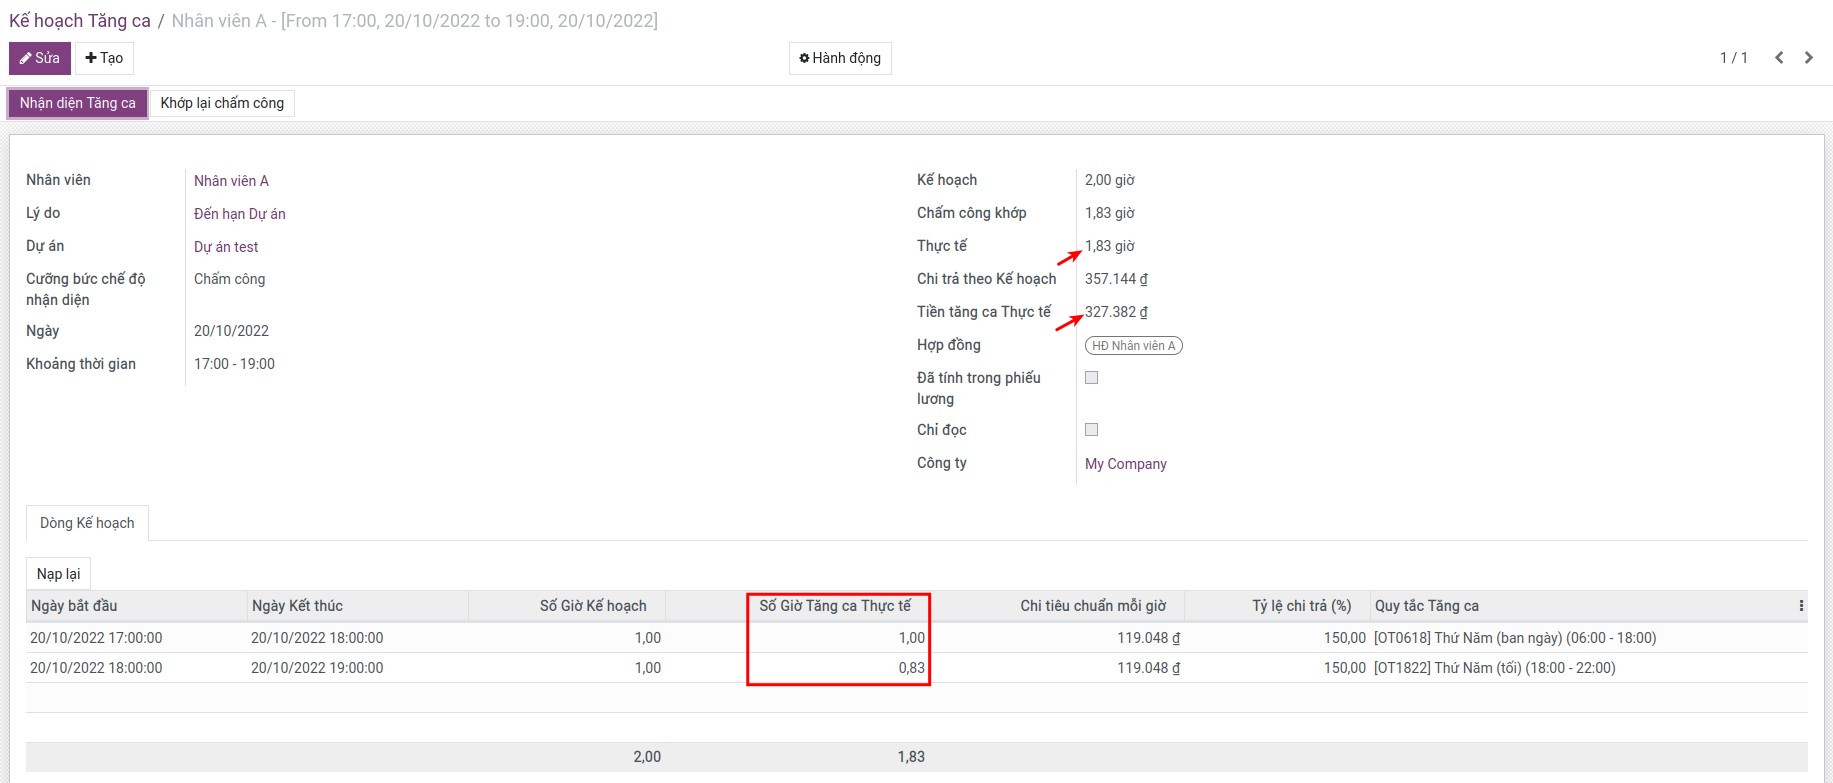Open the Nhân viên A employee link
Screen dimensions: 1833x783
click(231, 181)
